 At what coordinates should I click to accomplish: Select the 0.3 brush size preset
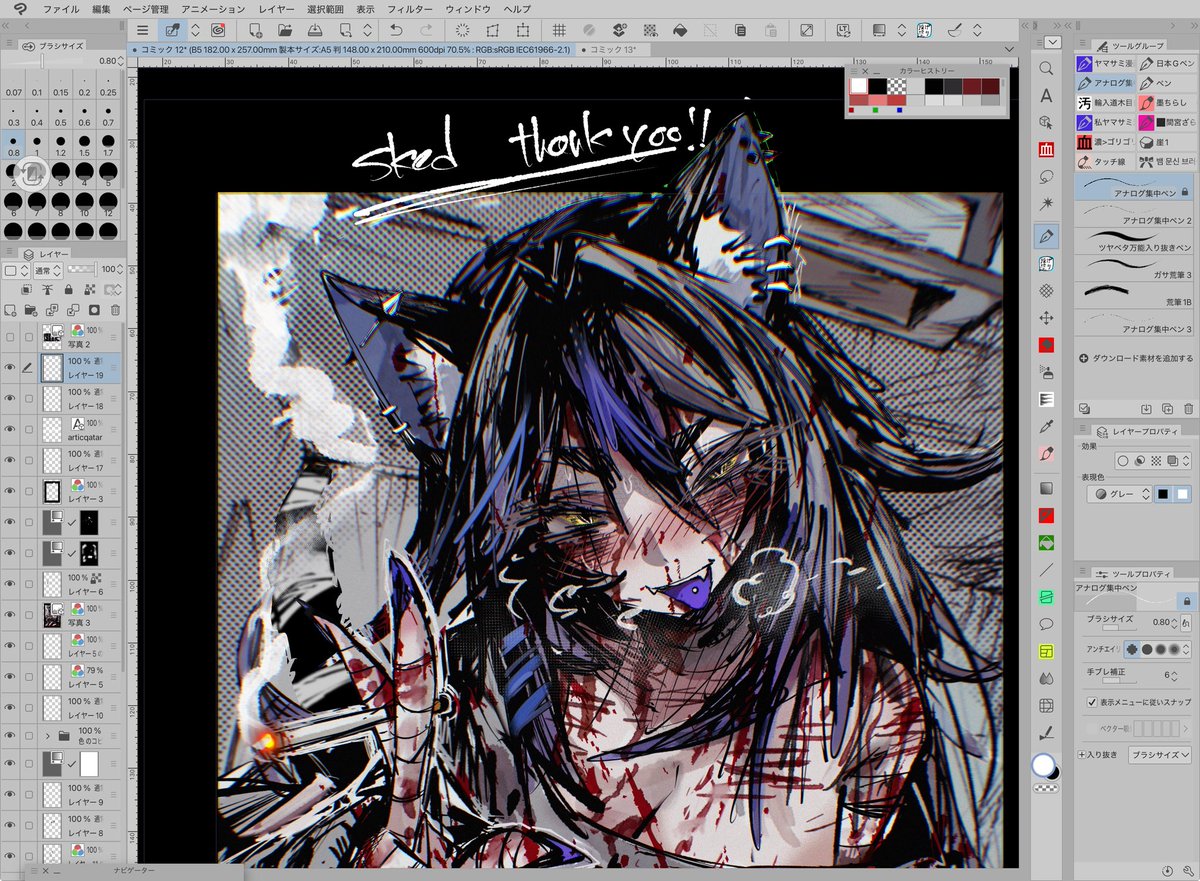[x=13, y=116]
